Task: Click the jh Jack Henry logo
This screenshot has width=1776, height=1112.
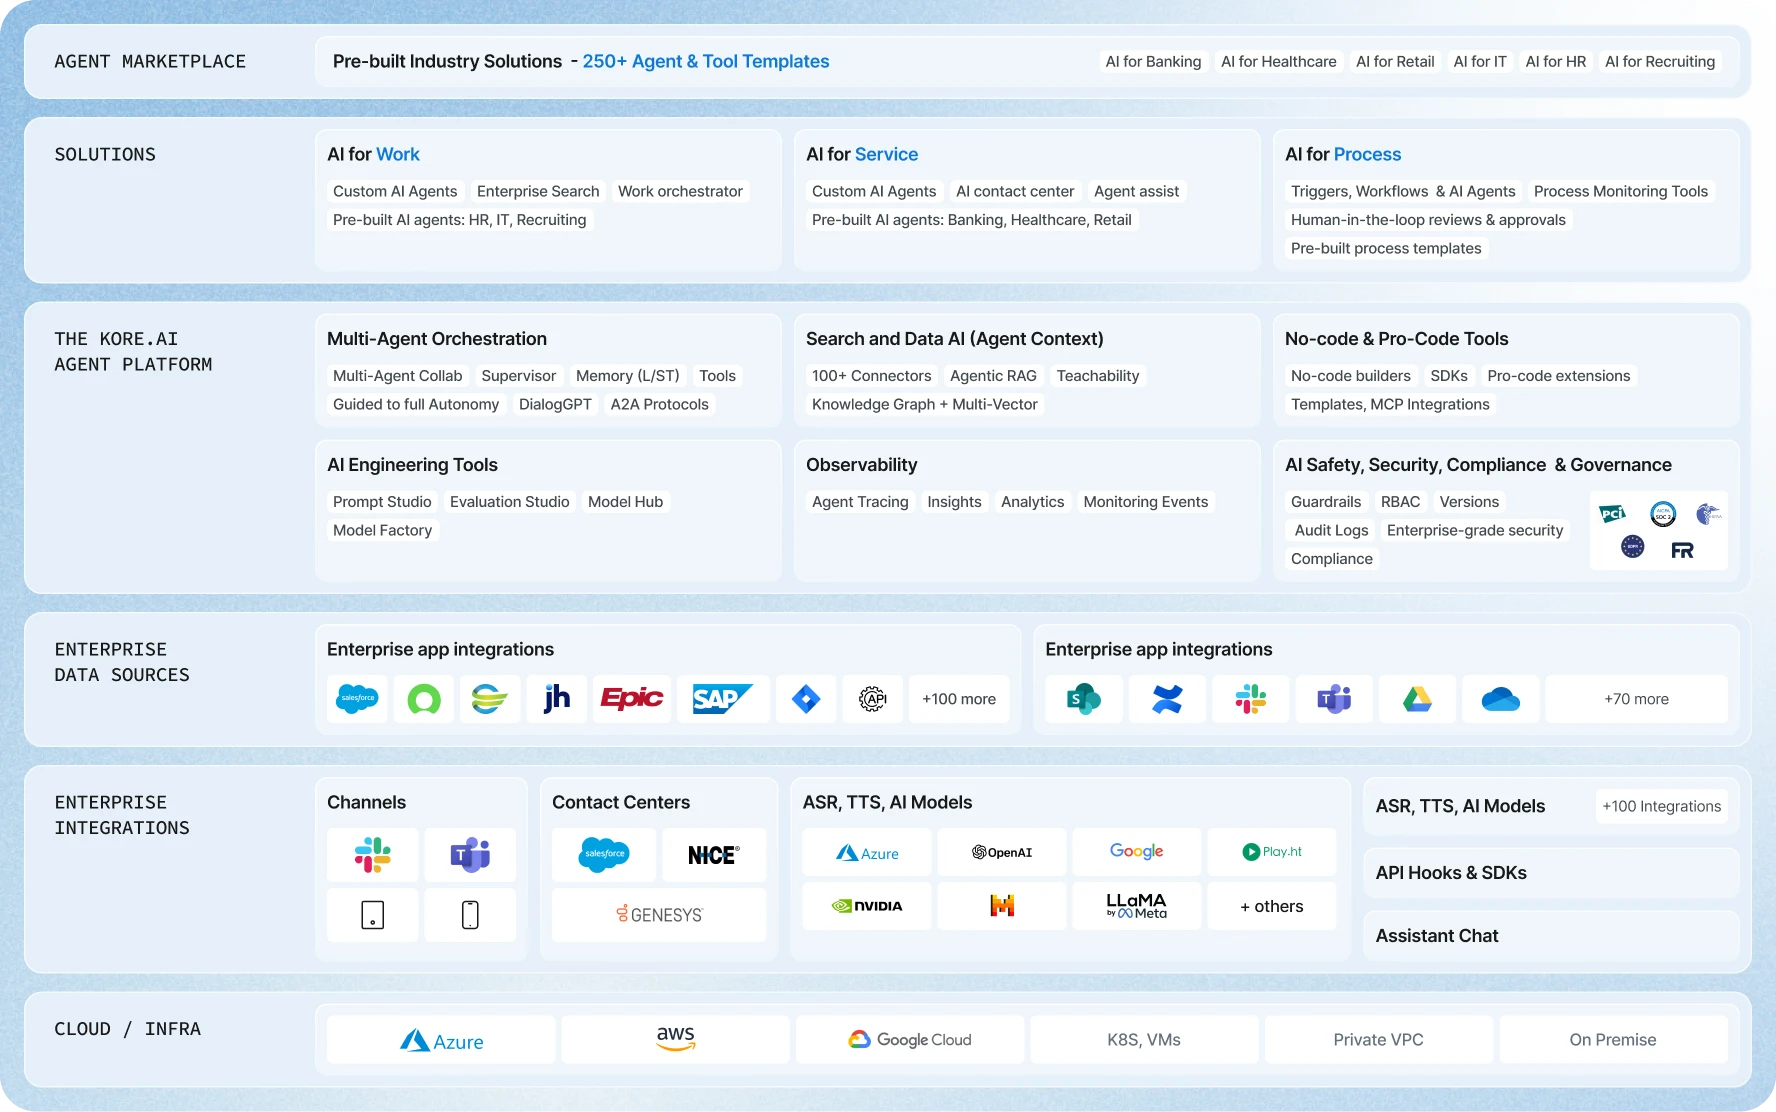Action: tap(557, 698)
